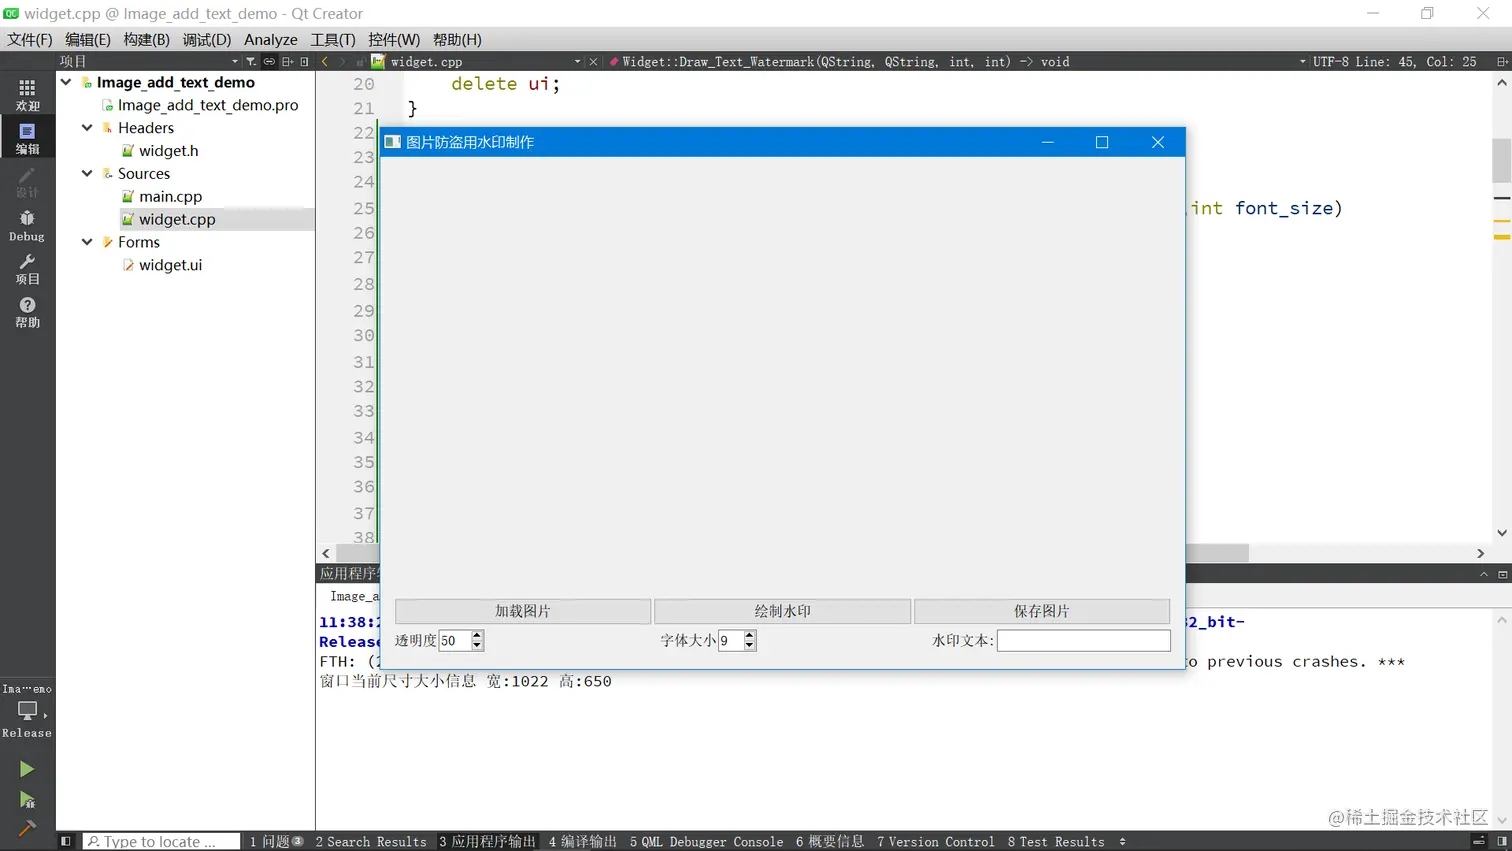Viewport: 1512px width, 851px height.
Task: Click the Type to locate search box
Action: [161, 842]
